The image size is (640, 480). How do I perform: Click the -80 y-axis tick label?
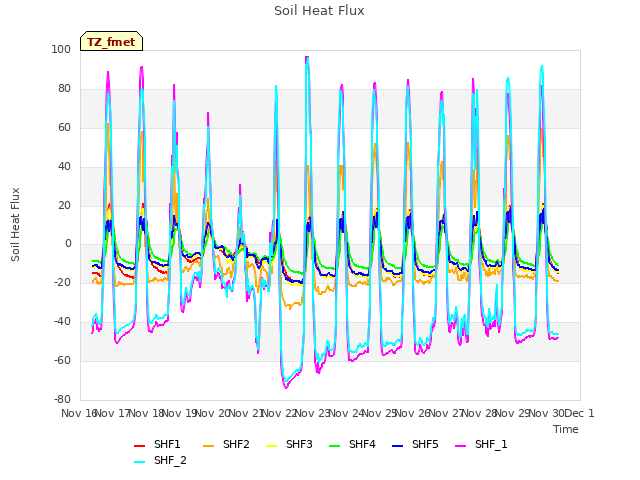tap(62, 400)
